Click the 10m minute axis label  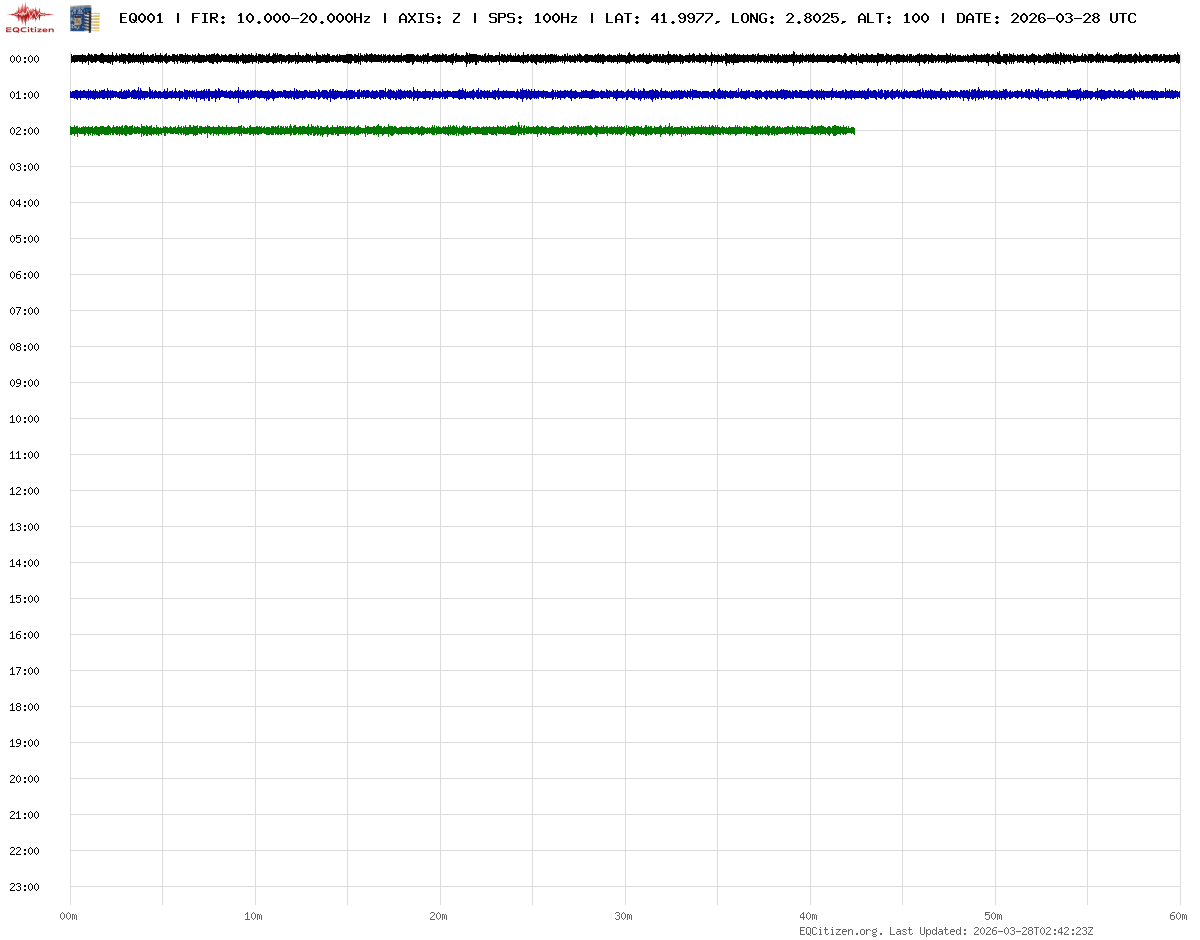click(254, 916)
